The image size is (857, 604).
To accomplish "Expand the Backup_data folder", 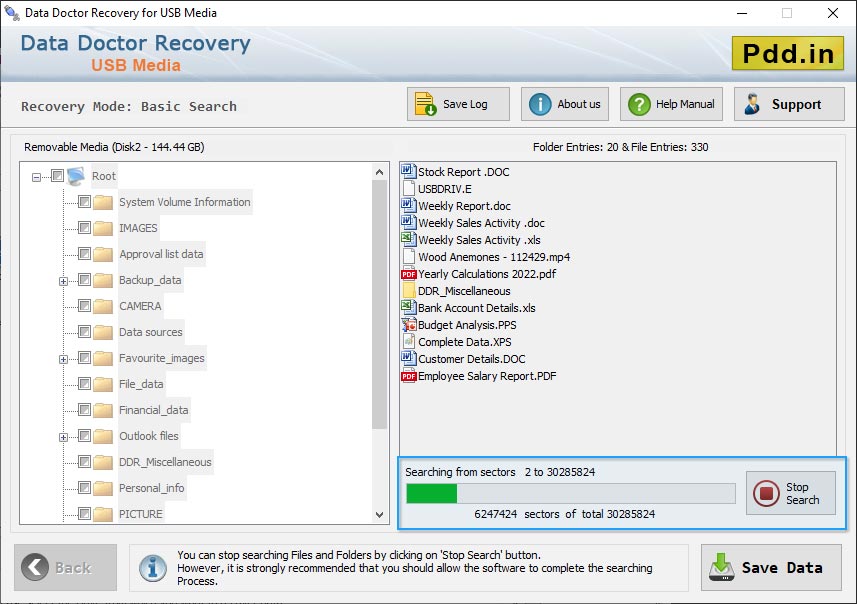I will click(x=63, y=282).
